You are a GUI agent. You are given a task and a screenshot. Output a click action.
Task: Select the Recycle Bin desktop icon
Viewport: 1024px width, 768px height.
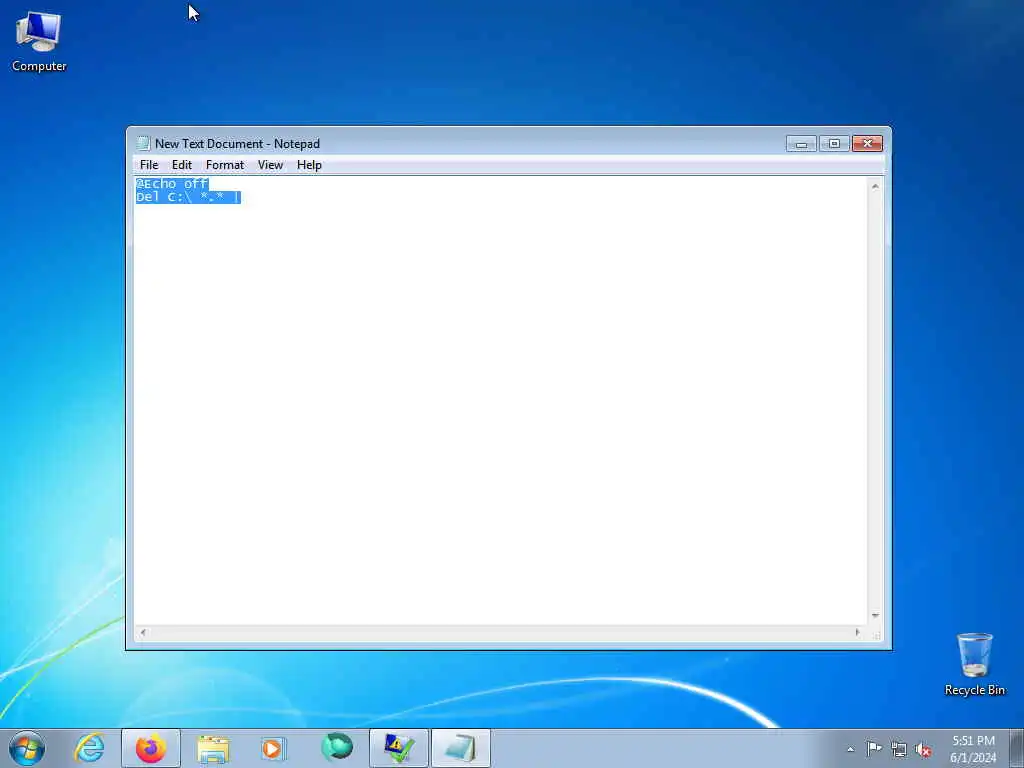click(974, 664)
